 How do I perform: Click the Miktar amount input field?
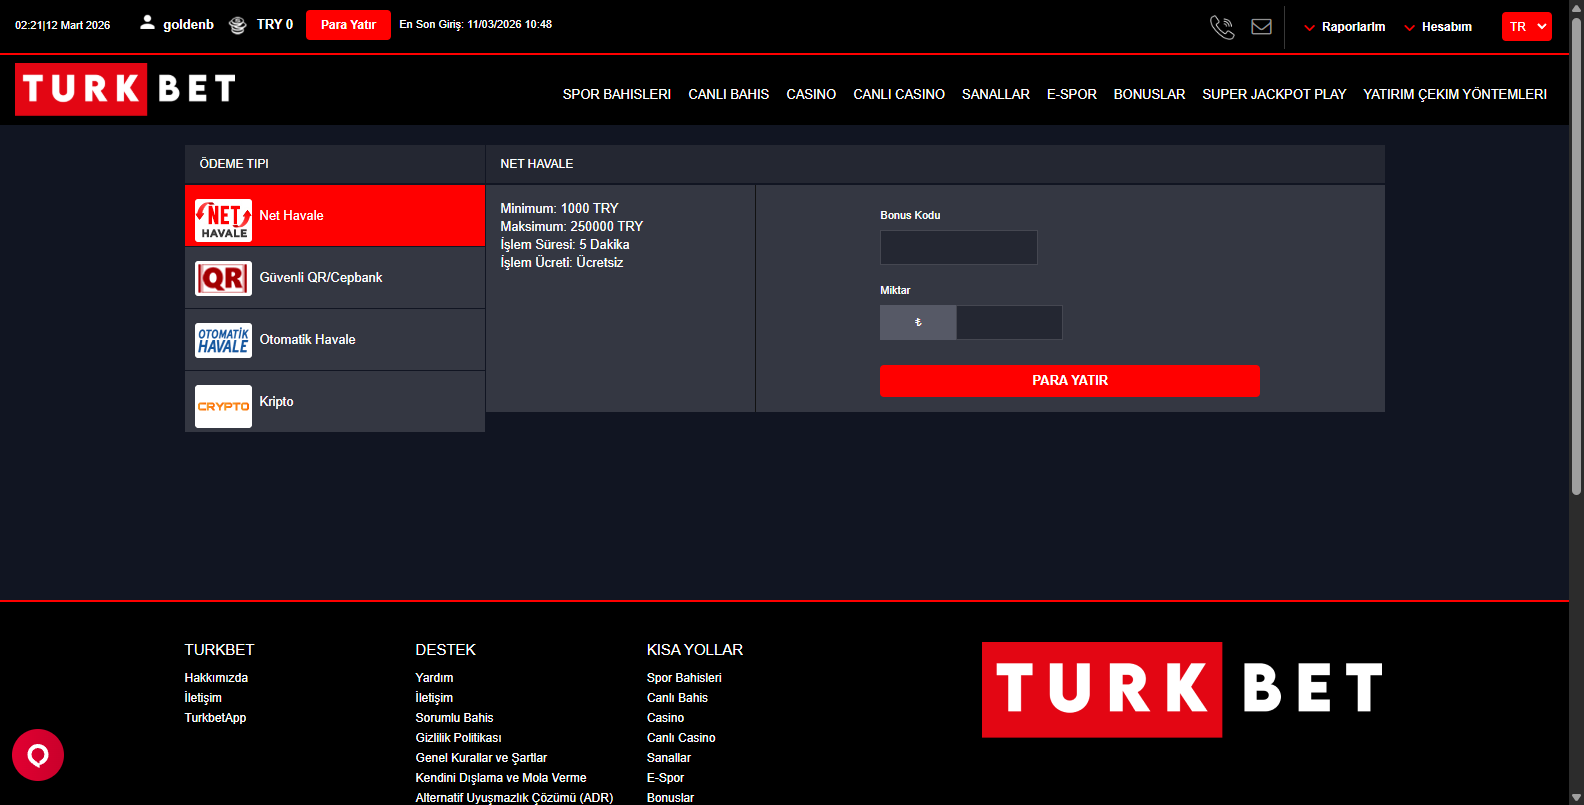(1009, 322)
